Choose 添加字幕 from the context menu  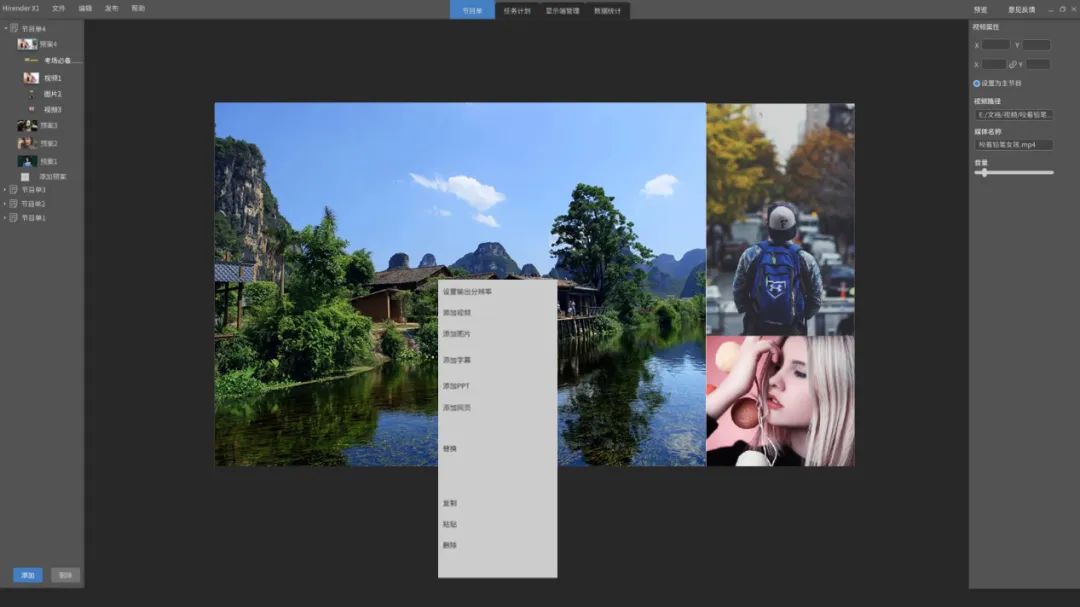(x=457, y=360)
